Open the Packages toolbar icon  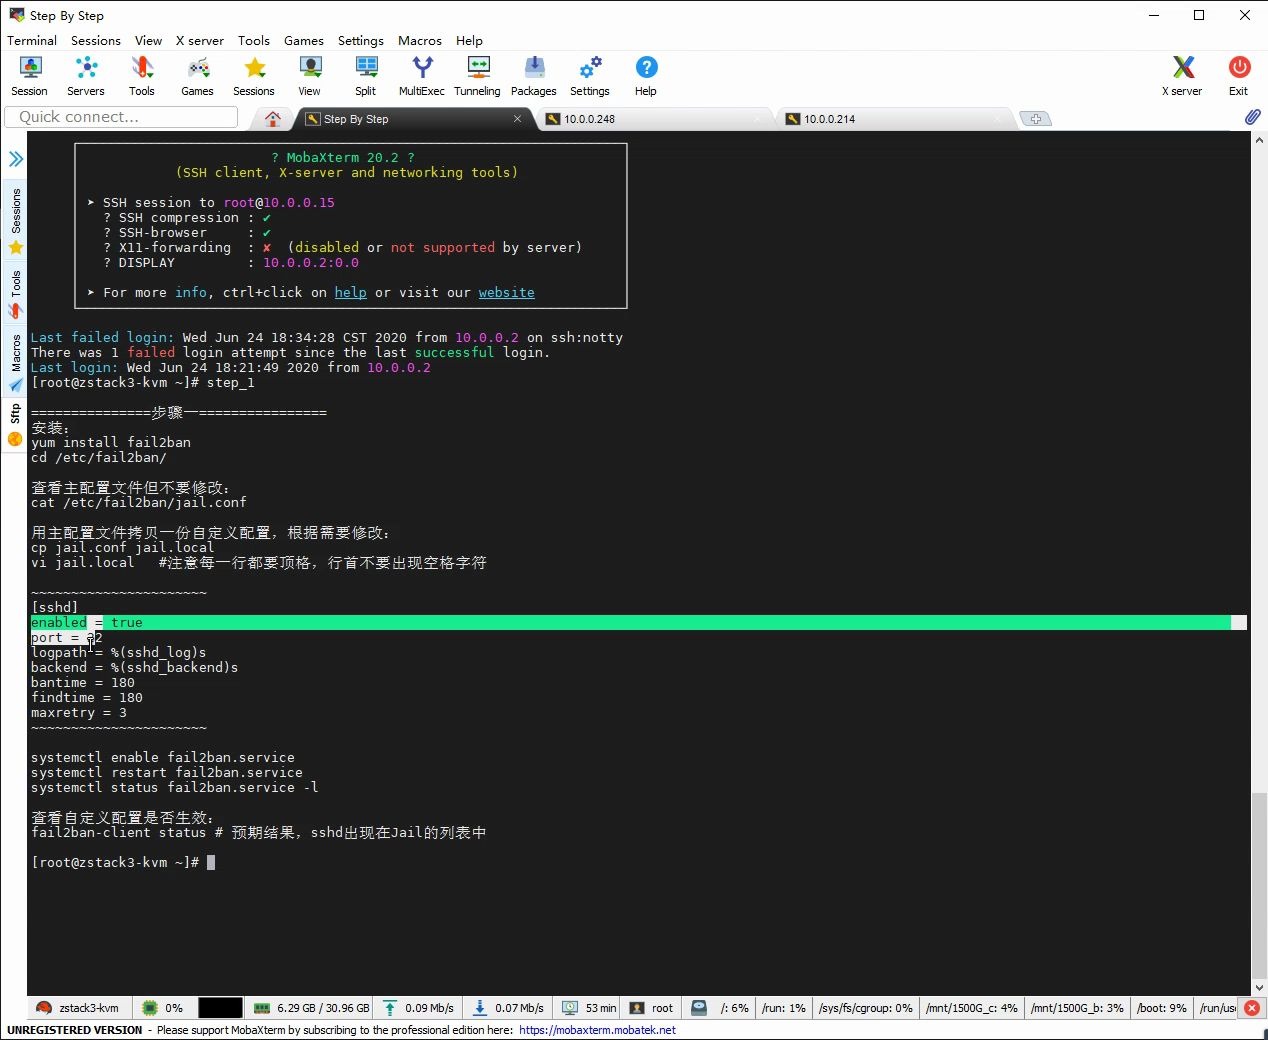534,76
